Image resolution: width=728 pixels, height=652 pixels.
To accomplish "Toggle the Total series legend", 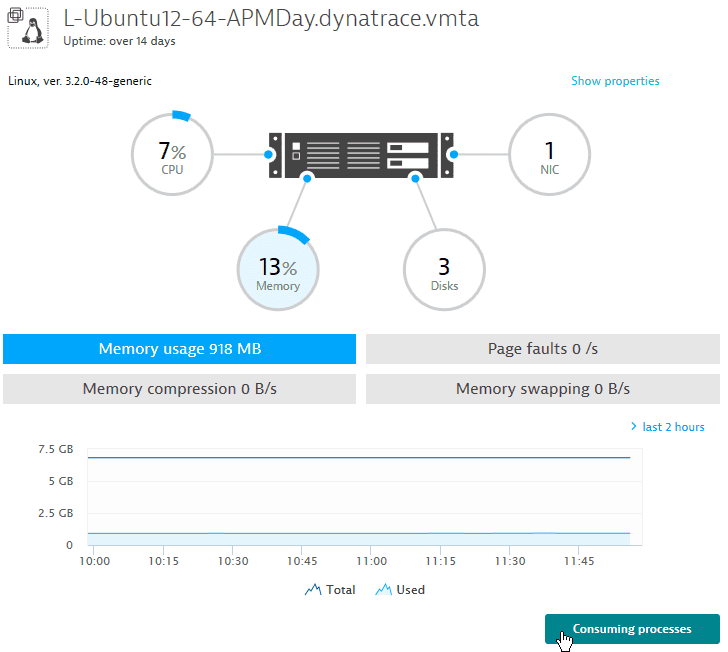I will [x=330, y=590].
